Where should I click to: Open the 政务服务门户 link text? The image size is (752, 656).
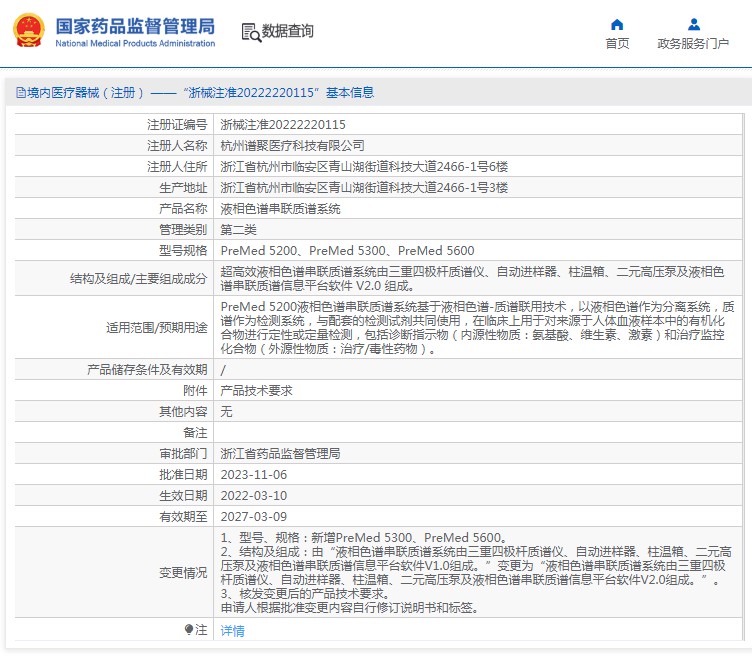tap(693, 44)
